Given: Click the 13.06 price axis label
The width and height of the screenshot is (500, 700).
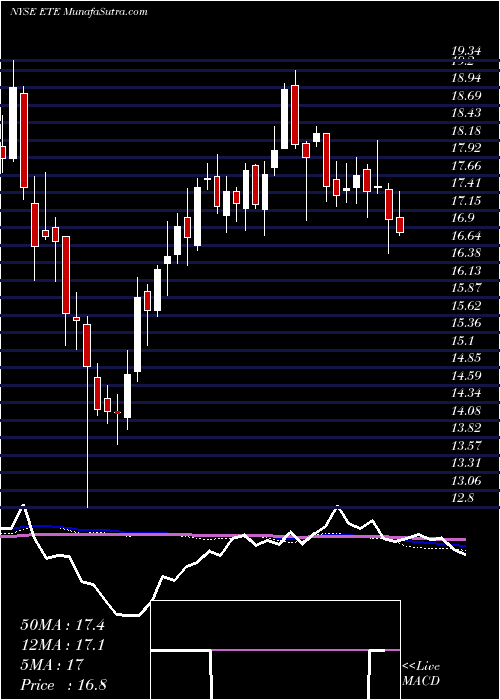Looking at the screenshot, I should pyautogui.click(x=466, y=481).
